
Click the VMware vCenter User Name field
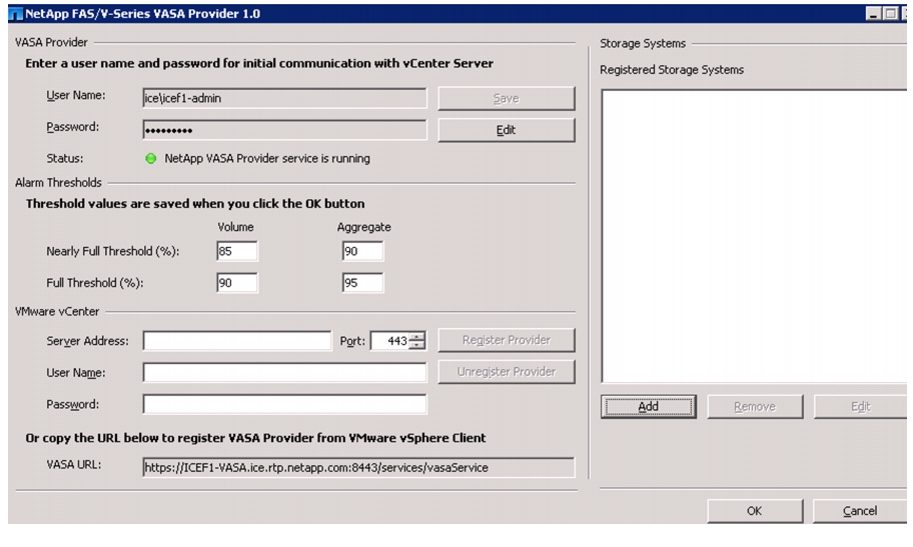(284, 372)
